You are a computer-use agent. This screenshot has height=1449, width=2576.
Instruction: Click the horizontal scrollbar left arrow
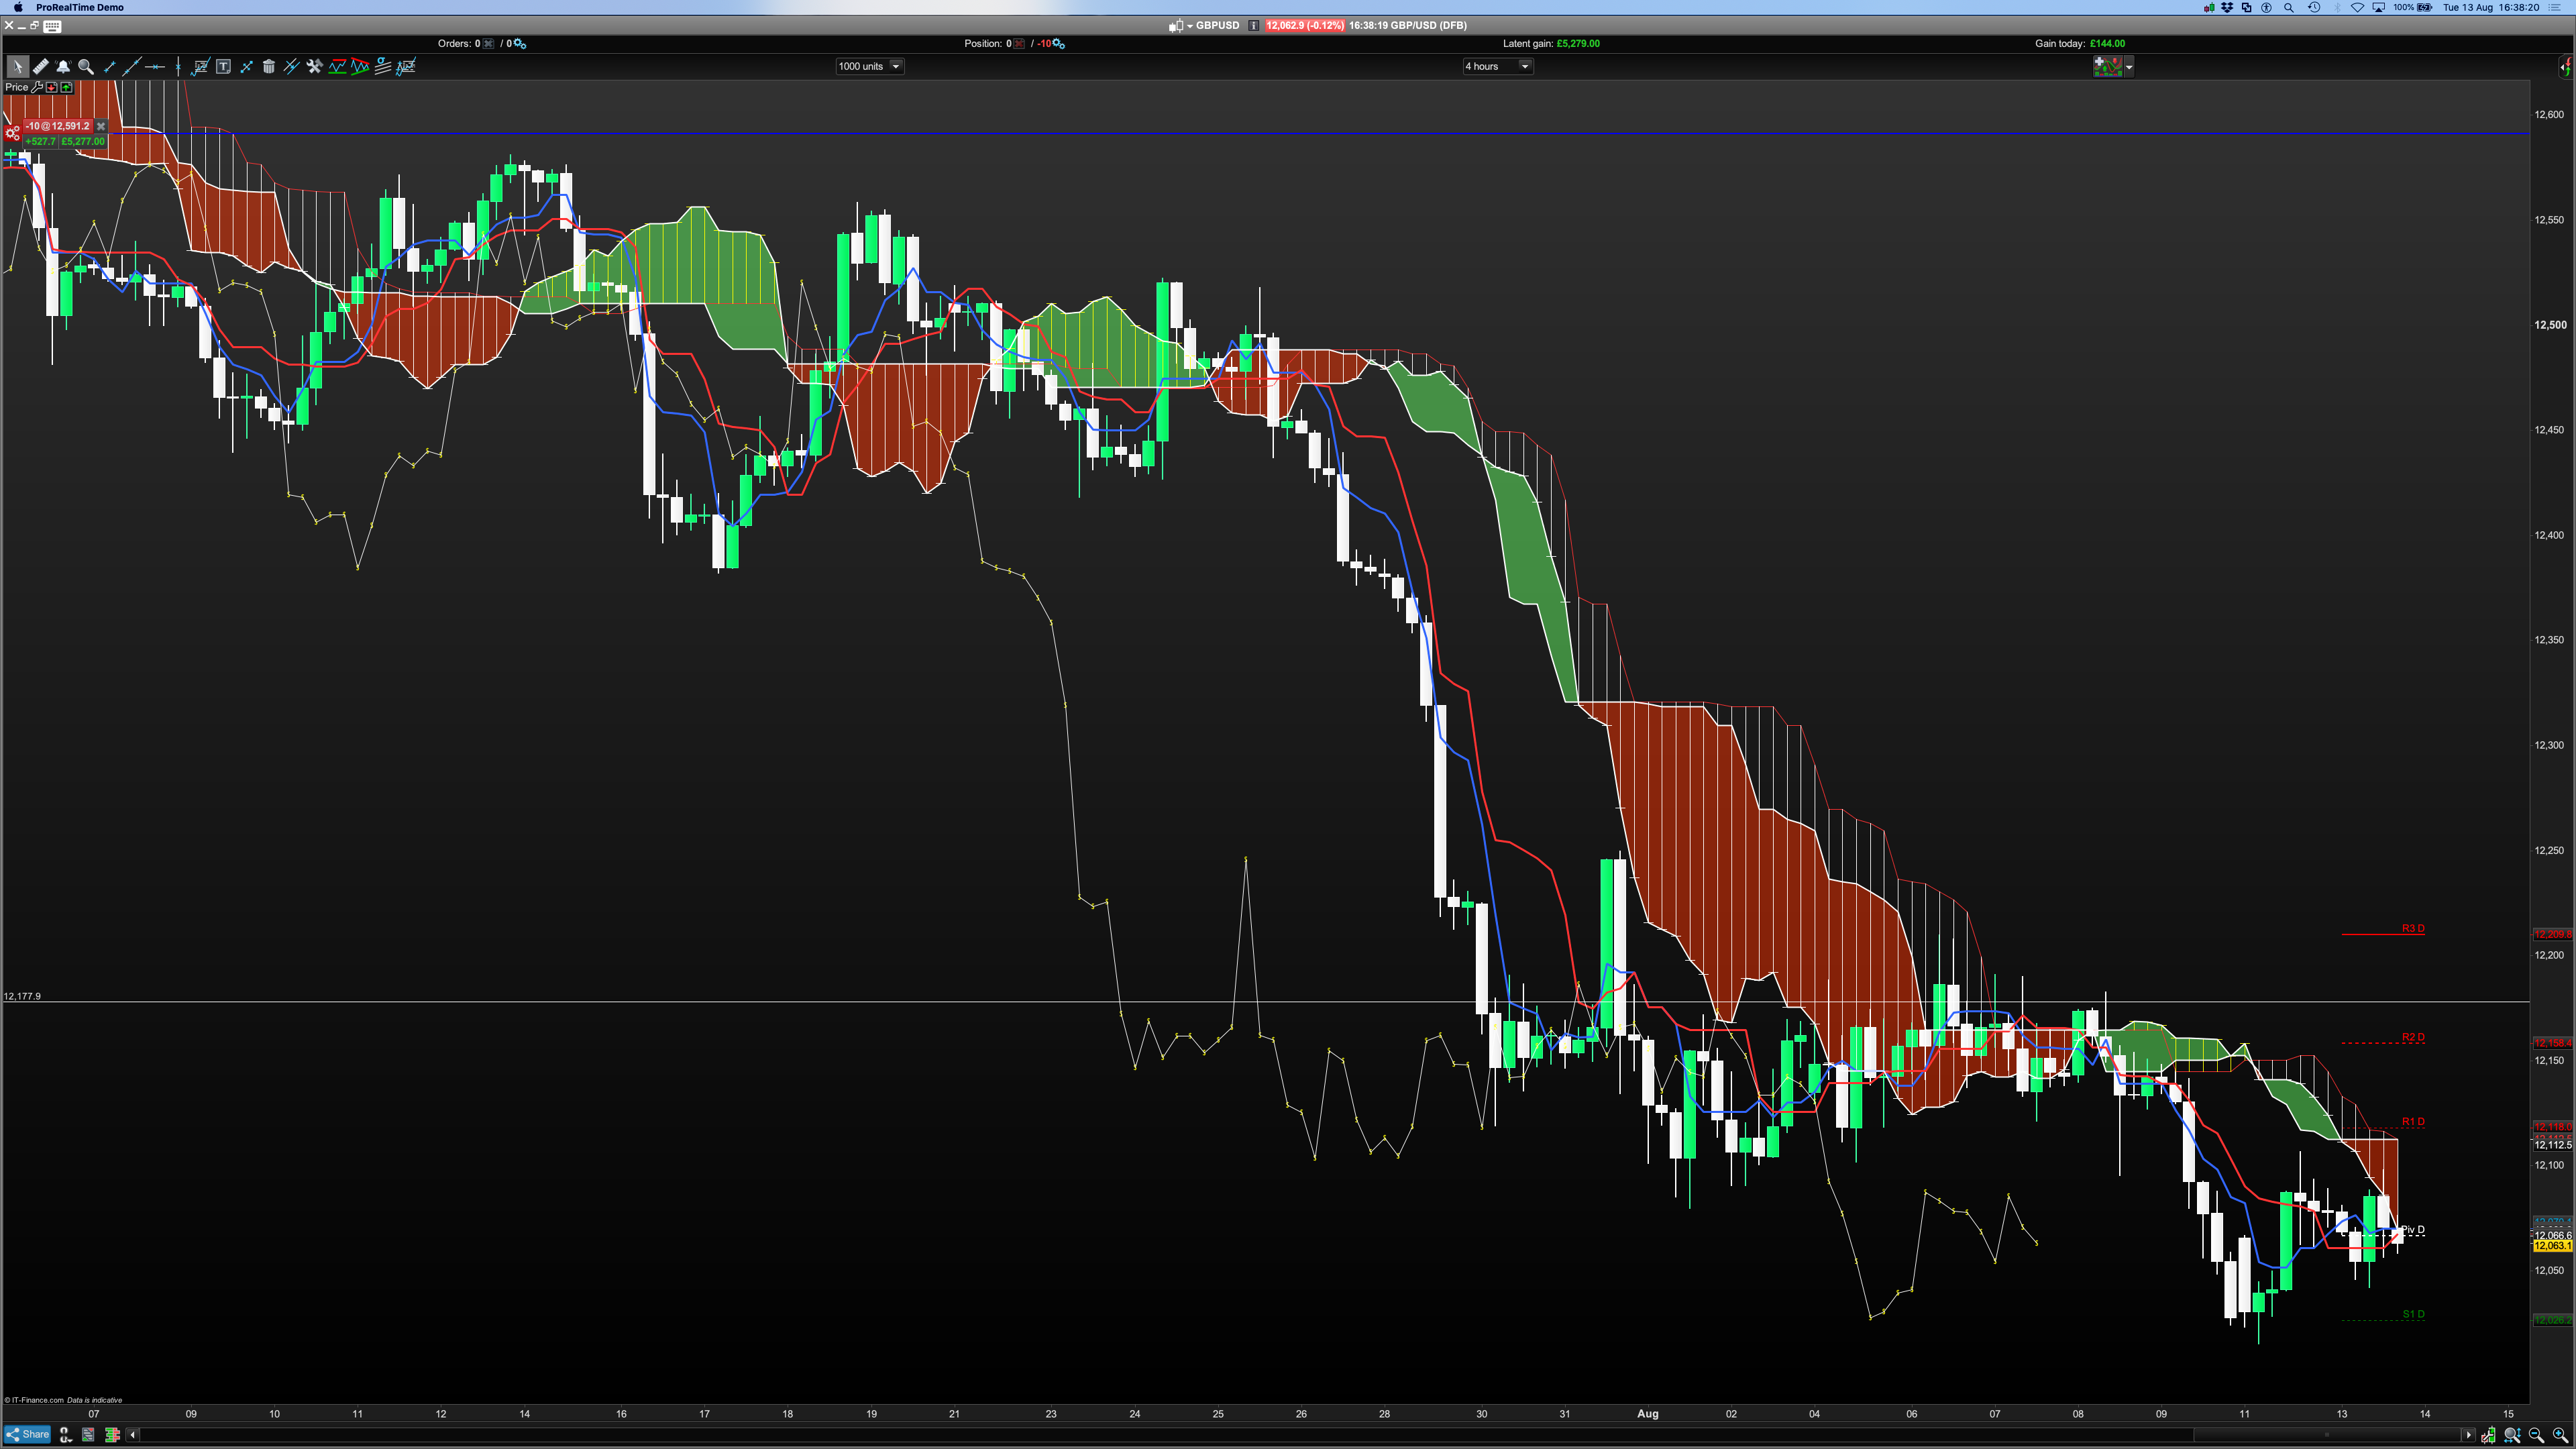pyautogui.click(x=132, y=1435)
